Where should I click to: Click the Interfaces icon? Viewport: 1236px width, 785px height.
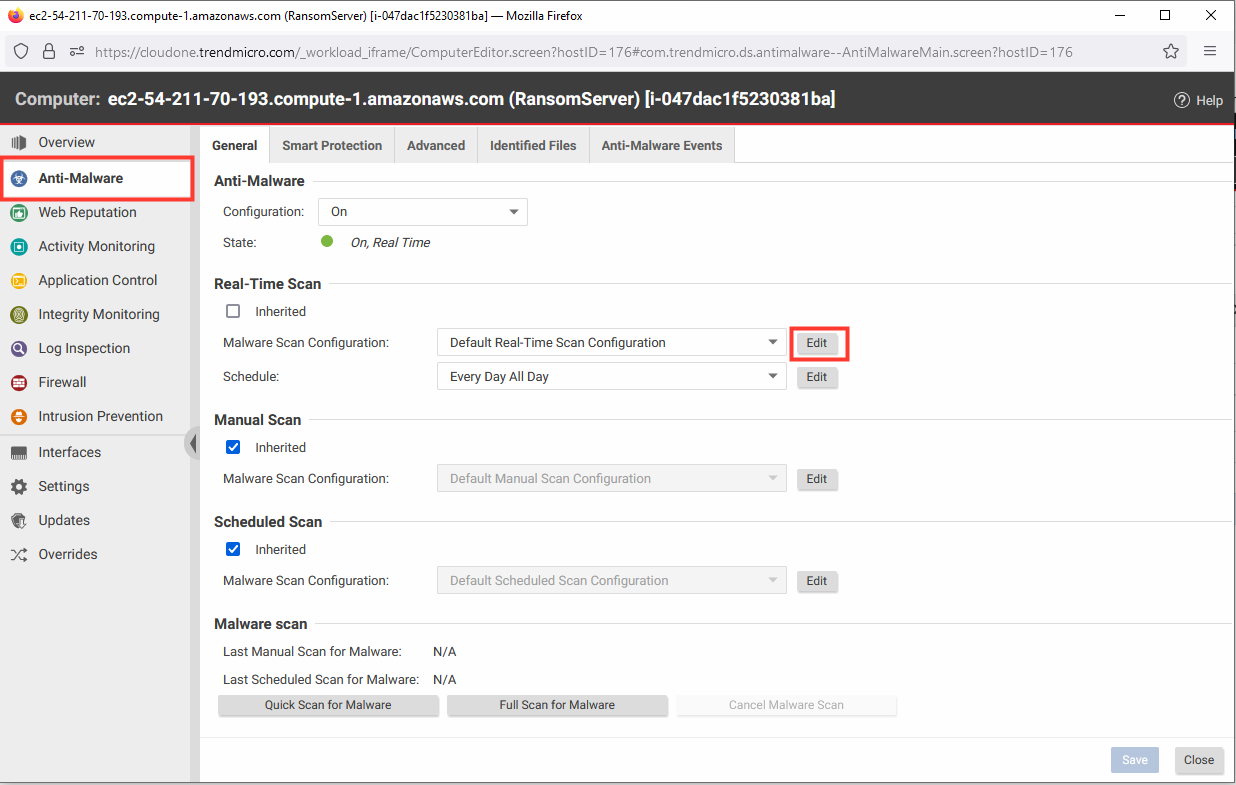19,453
